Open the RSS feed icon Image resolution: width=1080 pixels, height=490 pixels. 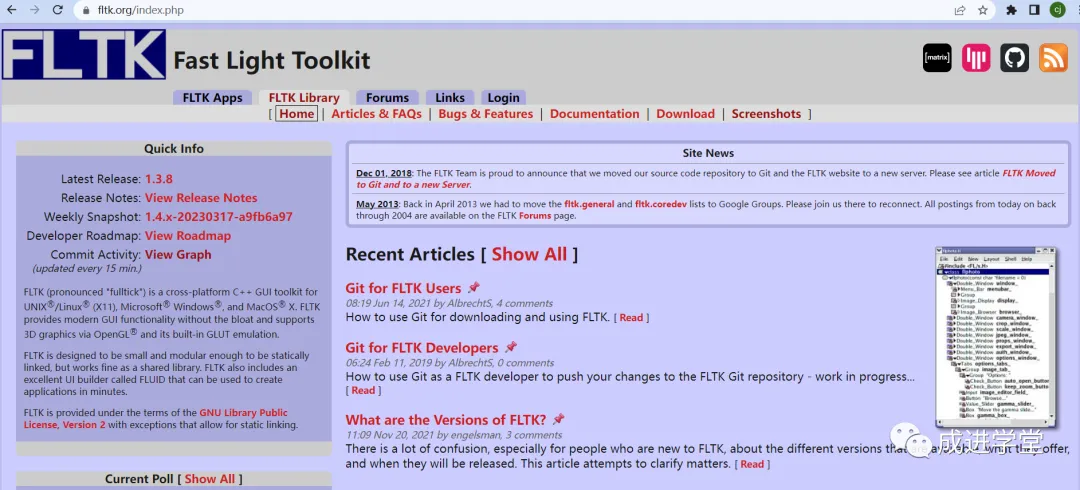tap(1053, 58)
